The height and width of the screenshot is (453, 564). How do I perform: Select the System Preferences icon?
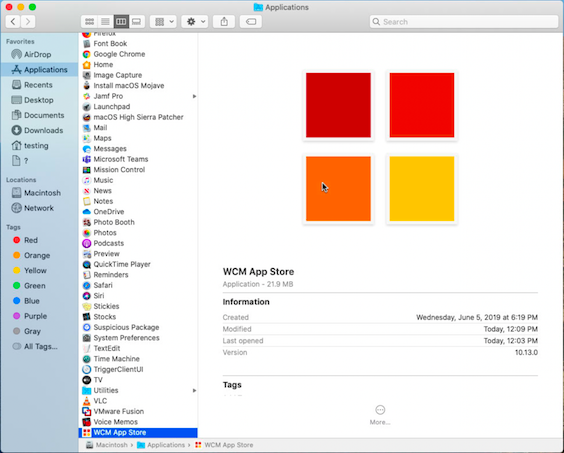[86, 338]
